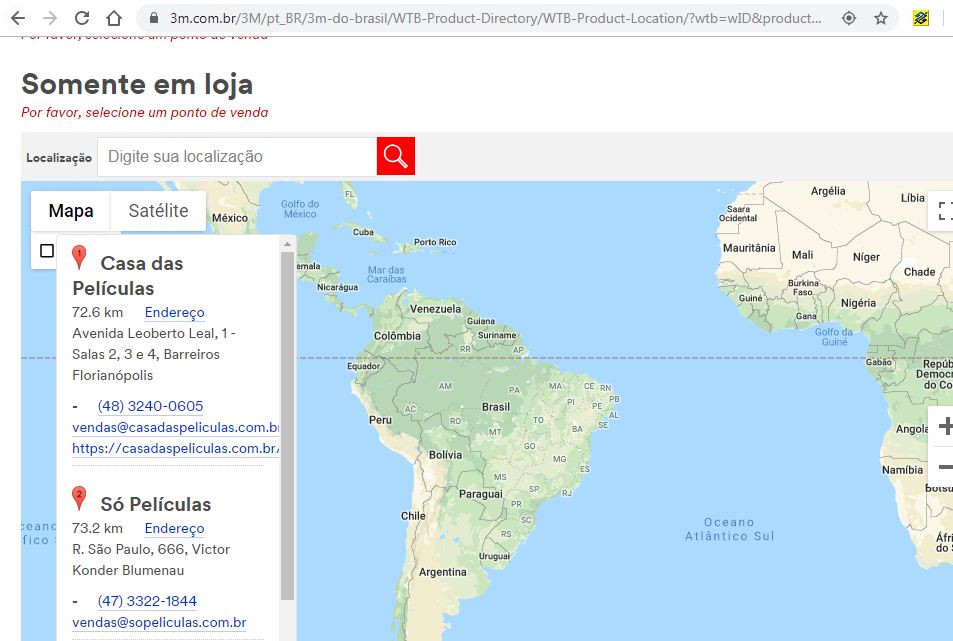Bookmark this page with star icon
953x641 pixels.
click(880, 18)
